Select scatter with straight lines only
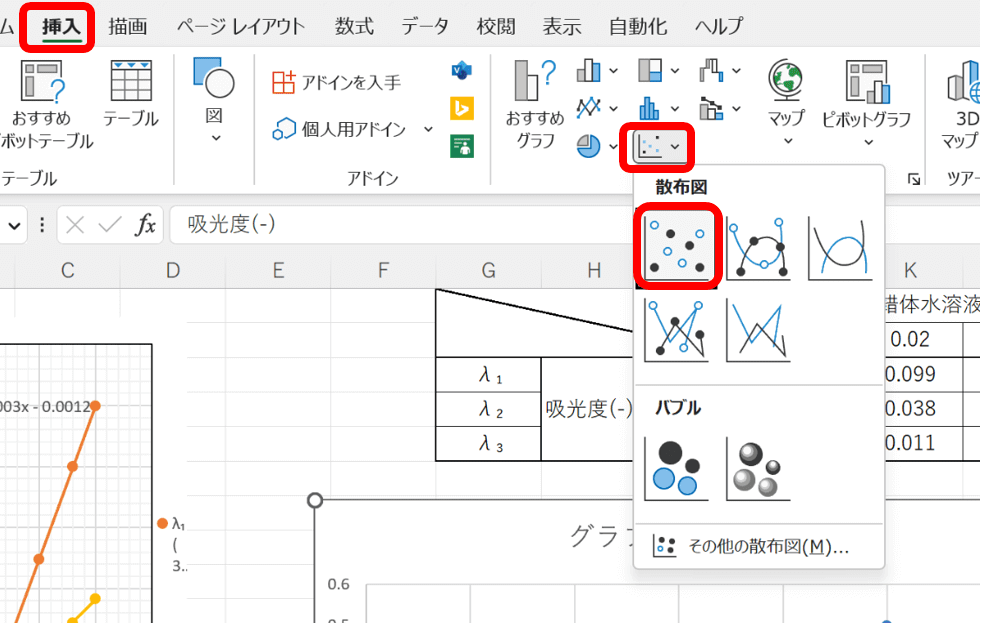The width and height of the screenshot is (983, 623). pos(759,330)
